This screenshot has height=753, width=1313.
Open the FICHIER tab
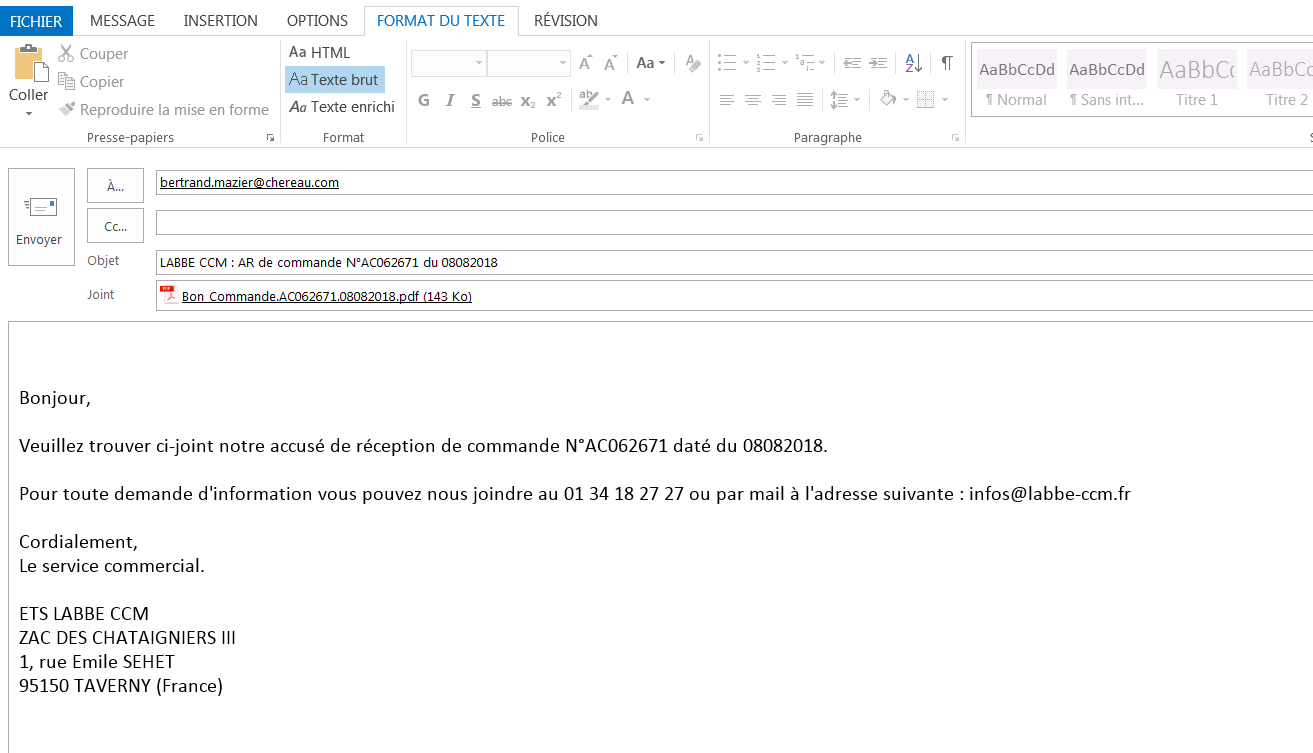pos(37,20)
